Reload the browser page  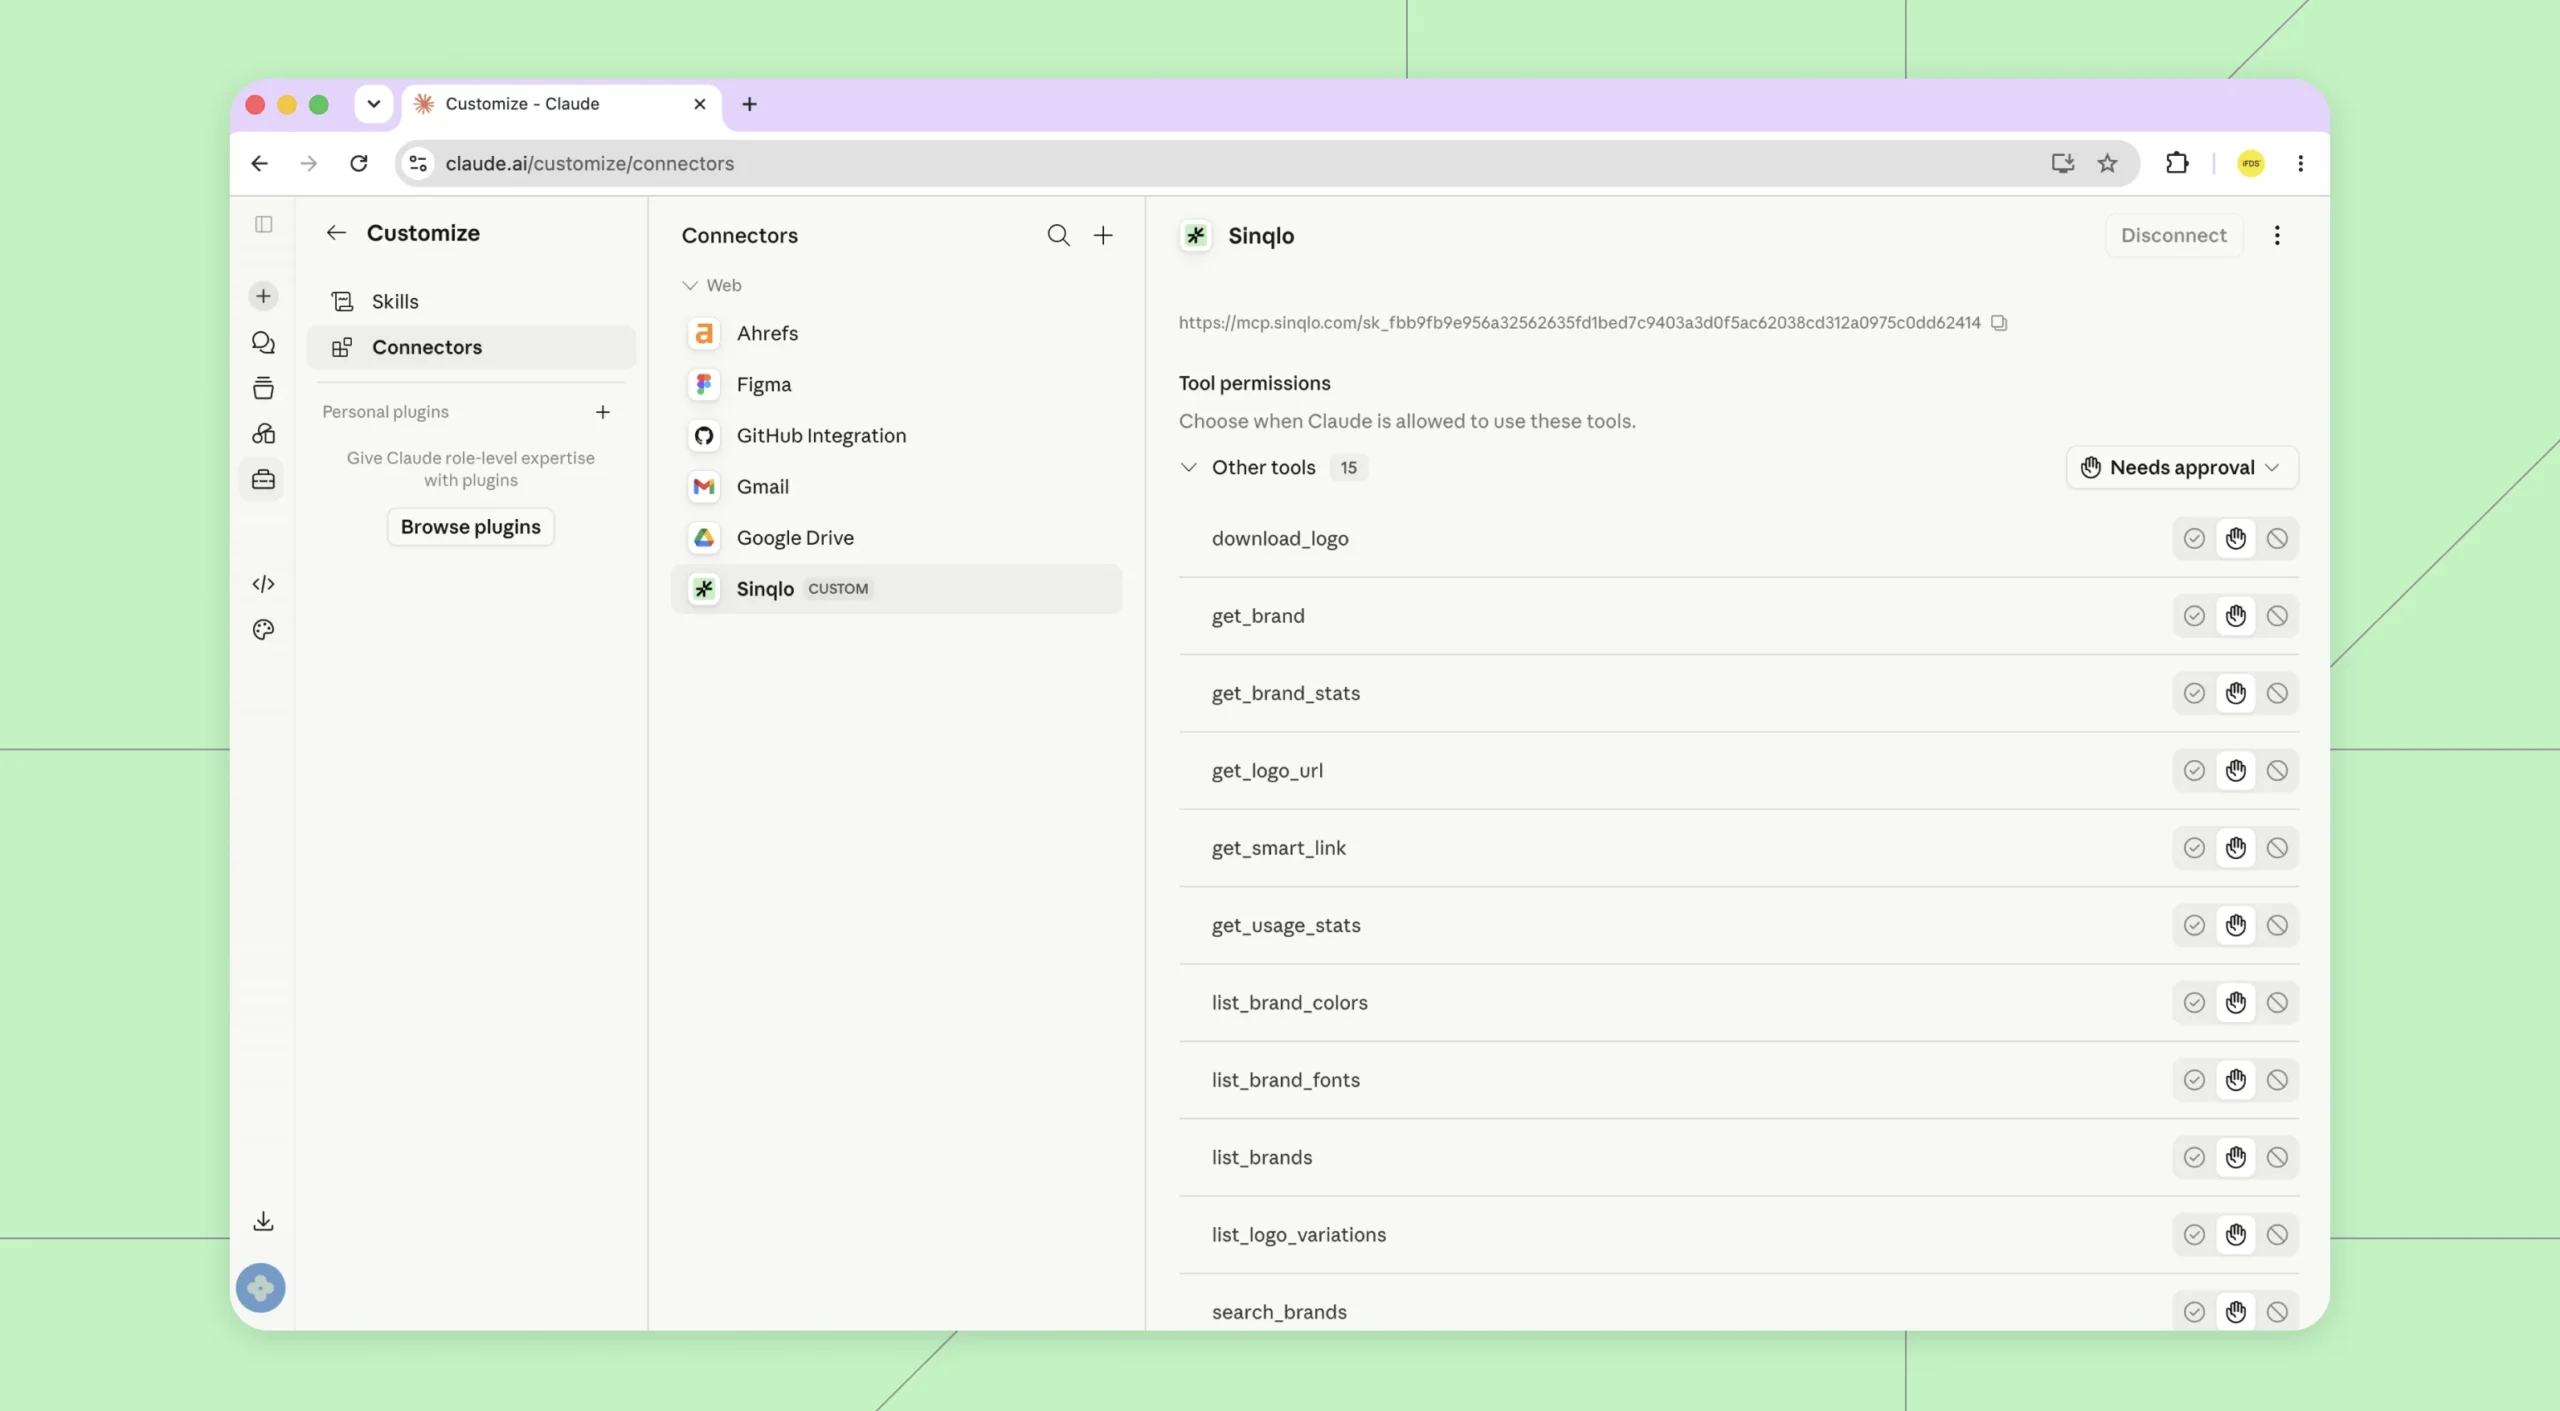[359, 163]
